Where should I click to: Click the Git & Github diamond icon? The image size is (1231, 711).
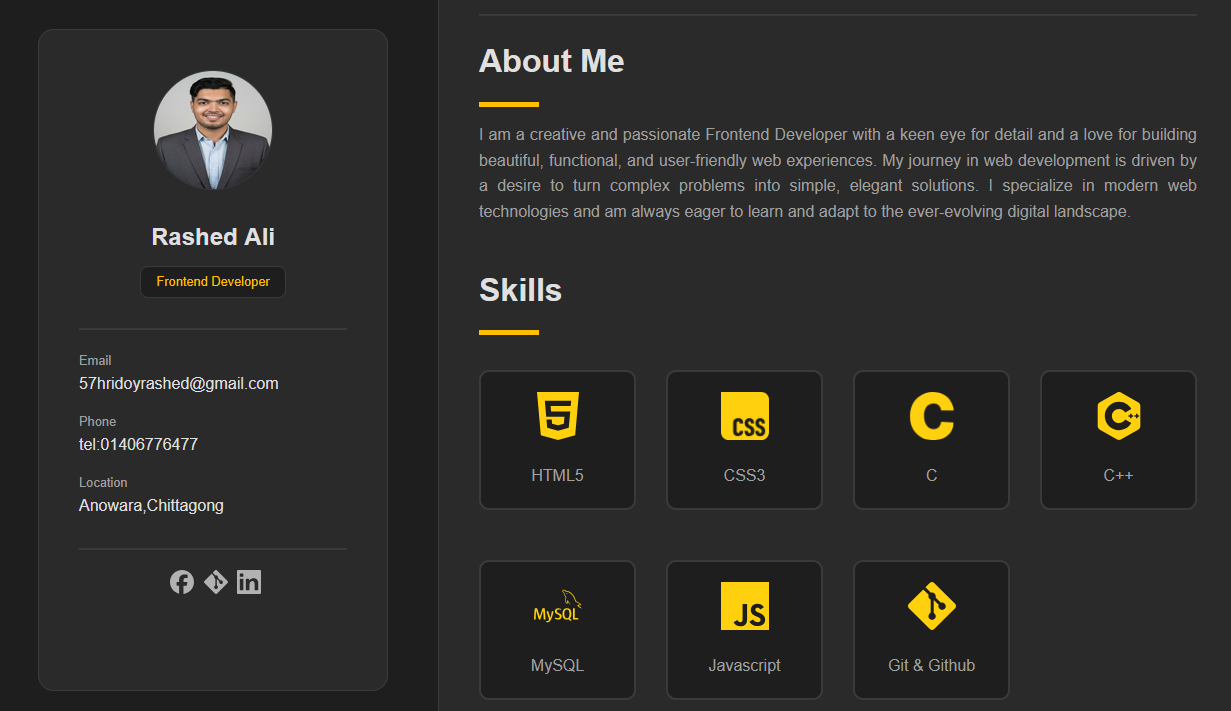pos(931,606)
